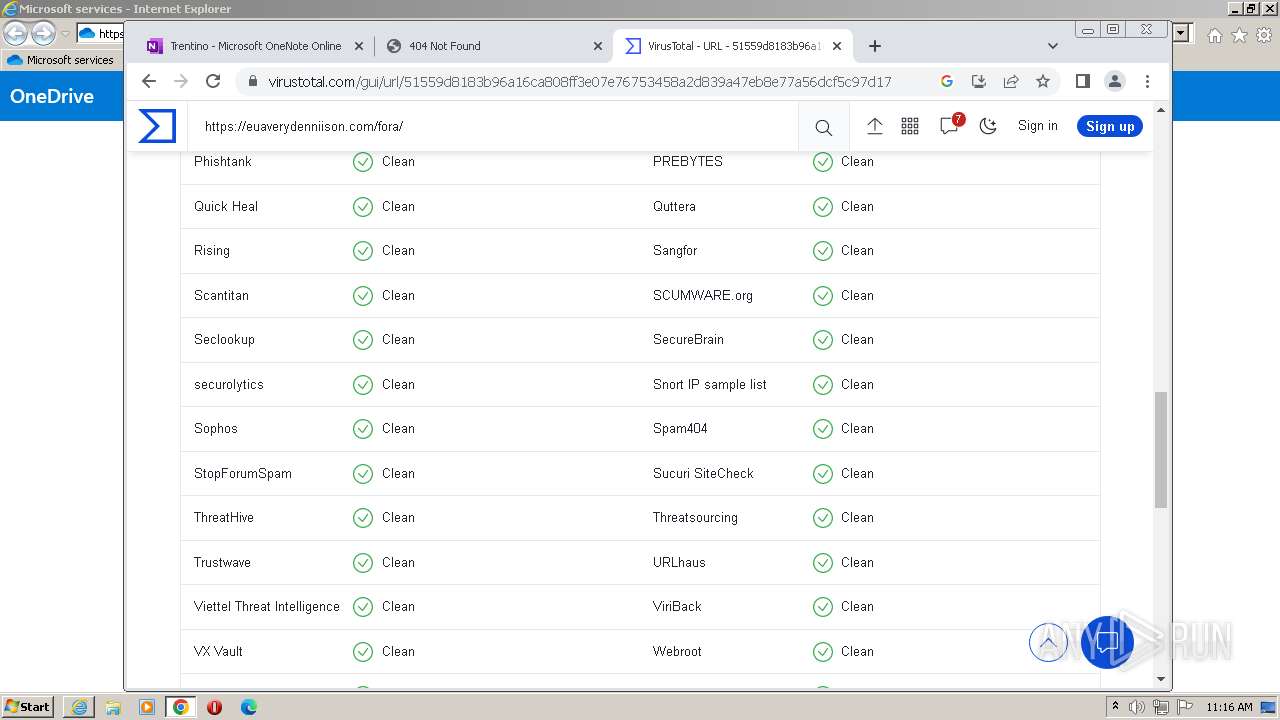This screenshot has width=1280, height=720.
Task: Click the Sucuri SiteCheck vendor name
Action: 703,474
